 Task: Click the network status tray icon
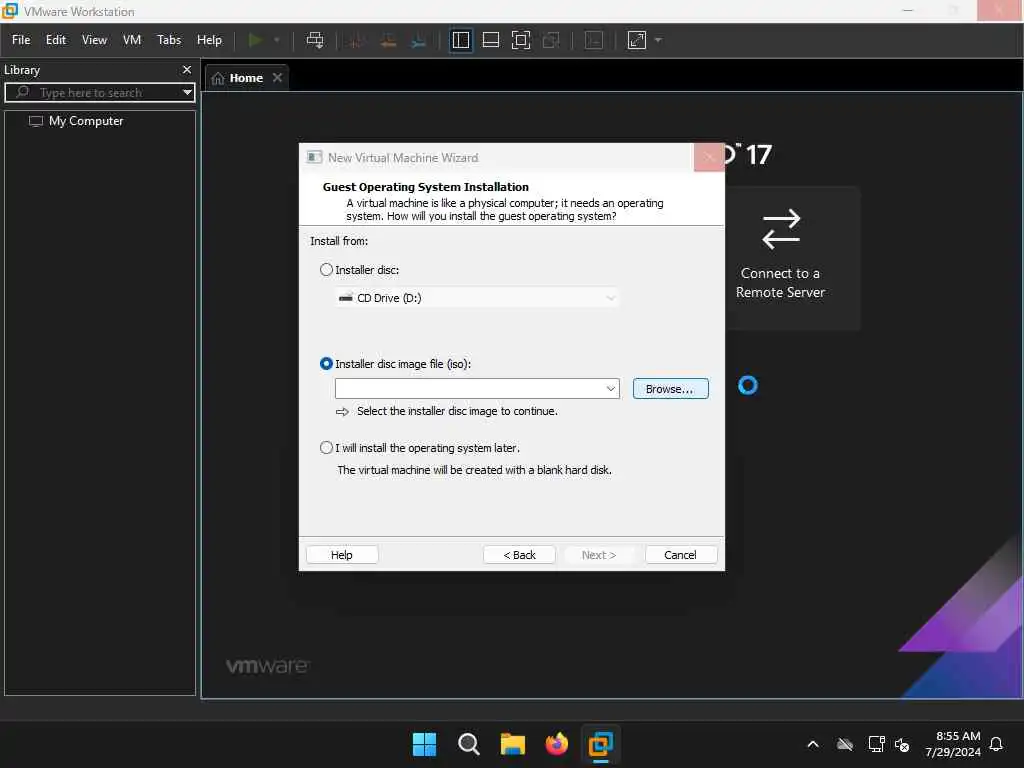[876, 744]
